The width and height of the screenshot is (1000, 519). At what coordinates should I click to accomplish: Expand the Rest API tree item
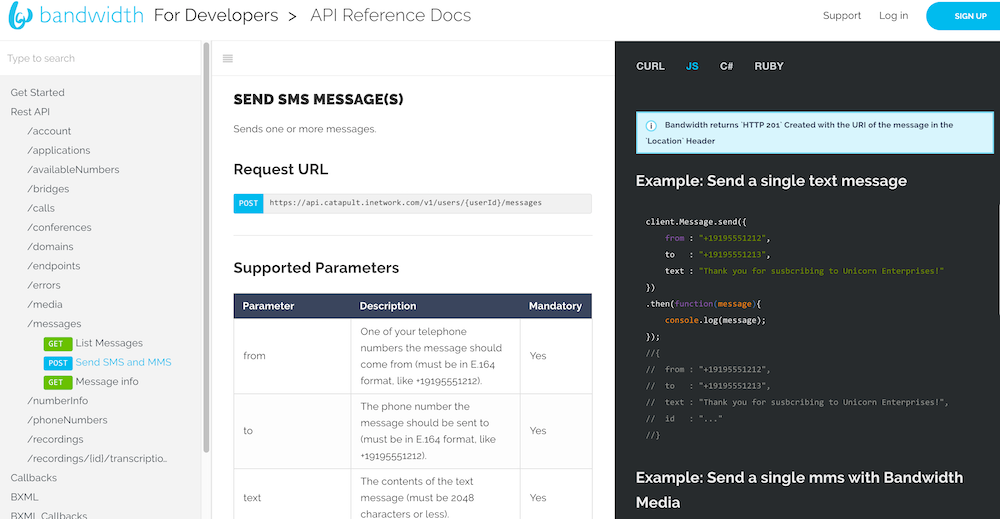coord(30,112)
